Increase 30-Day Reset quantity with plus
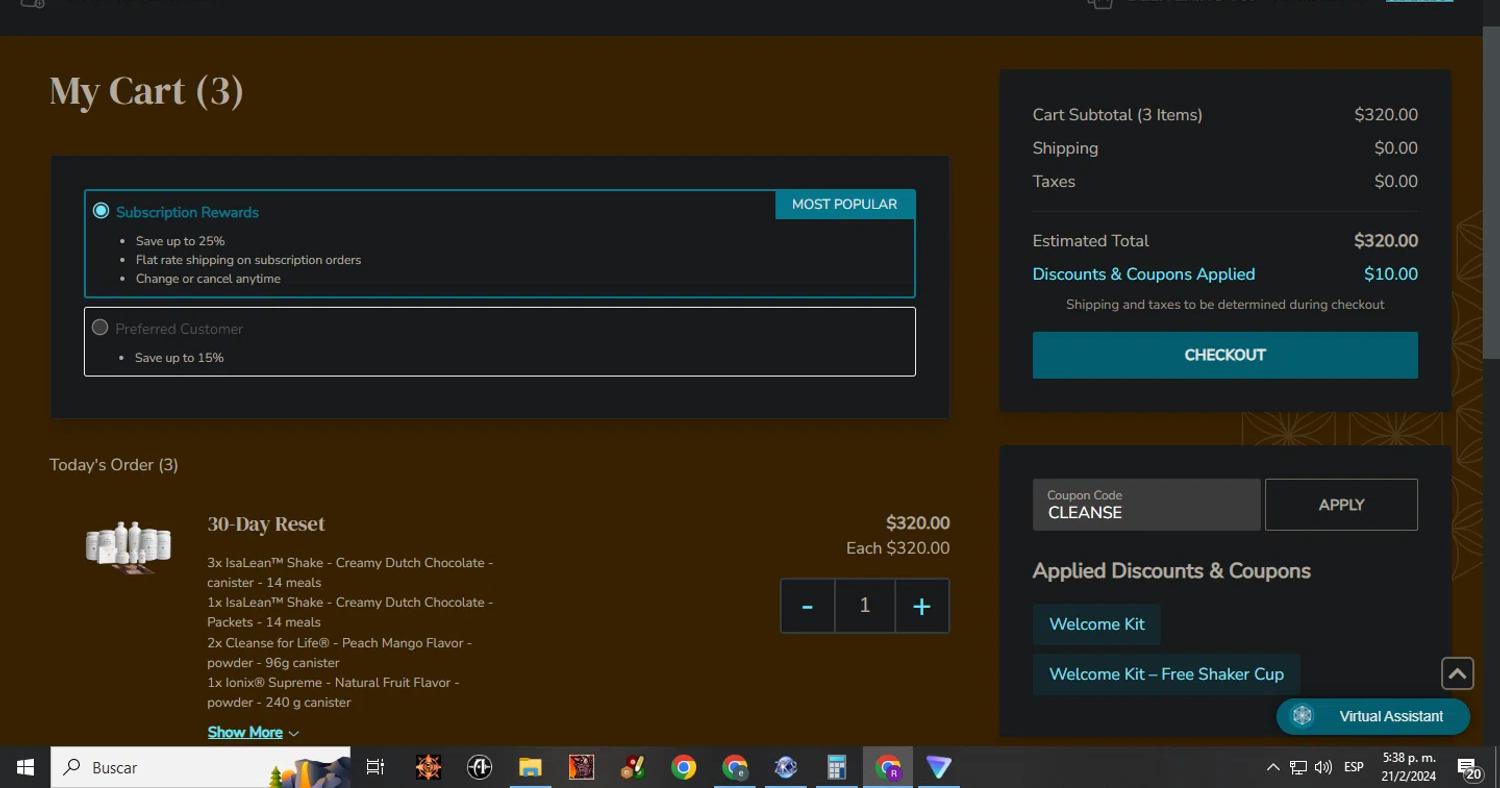 [922, 606]
